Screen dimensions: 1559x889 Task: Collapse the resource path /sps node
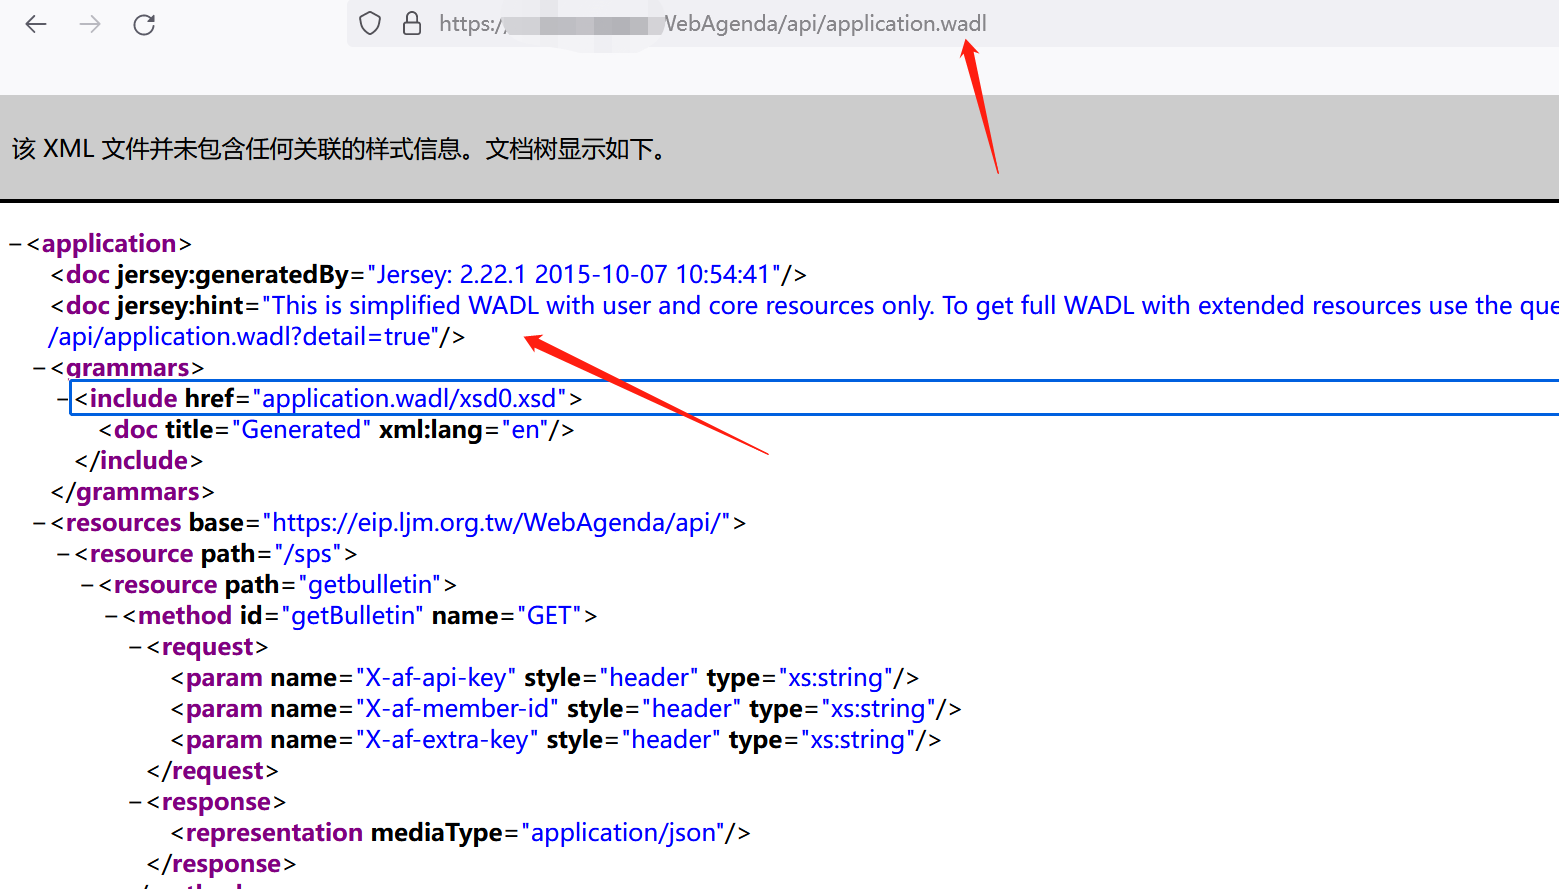coord(63,554)
